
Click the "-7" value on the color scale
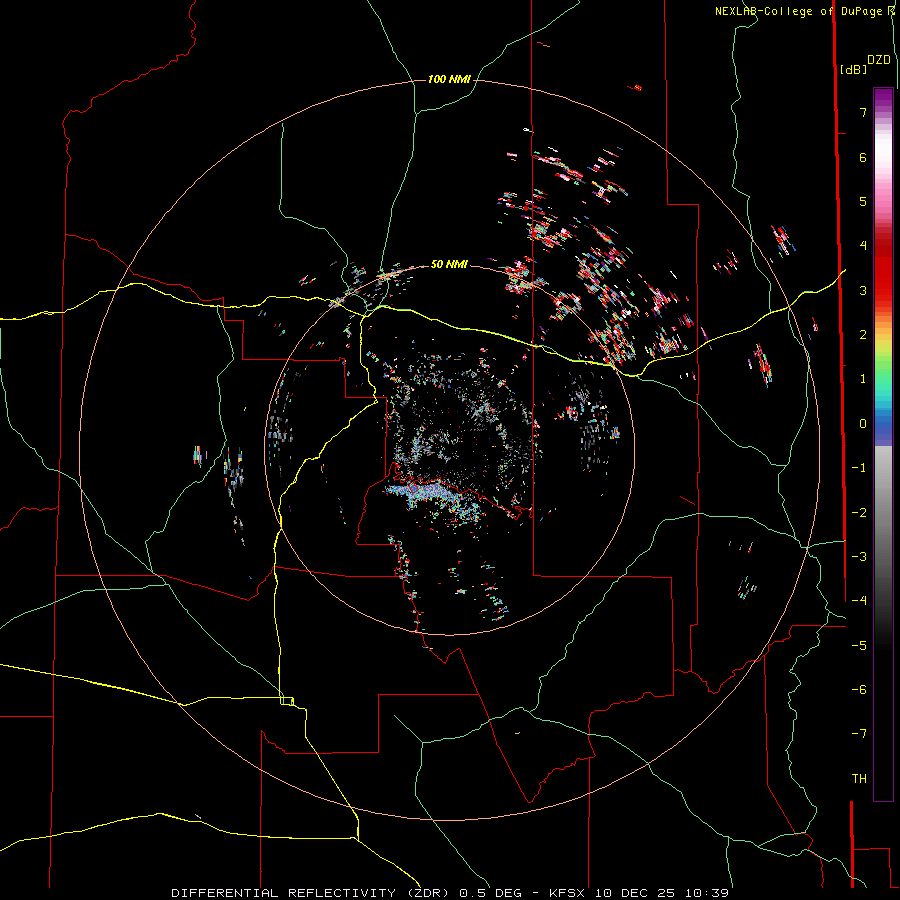click(x=859, y=734)
